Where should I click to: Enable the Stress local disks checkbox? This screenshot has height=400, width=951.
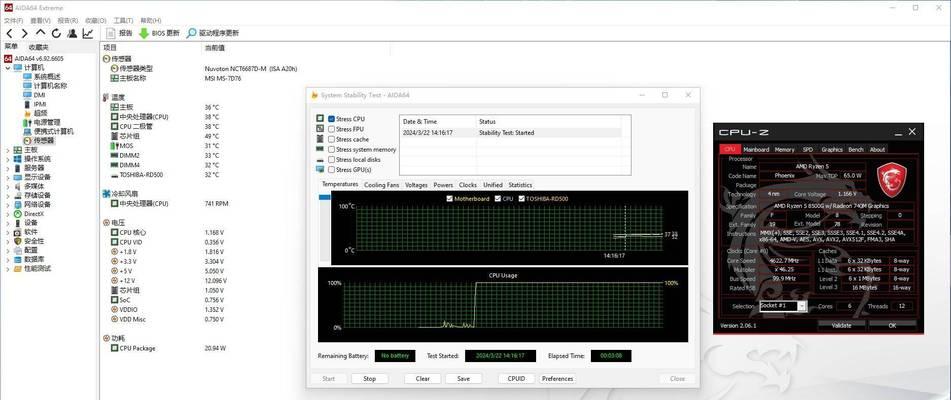click(x=331, y=159)
